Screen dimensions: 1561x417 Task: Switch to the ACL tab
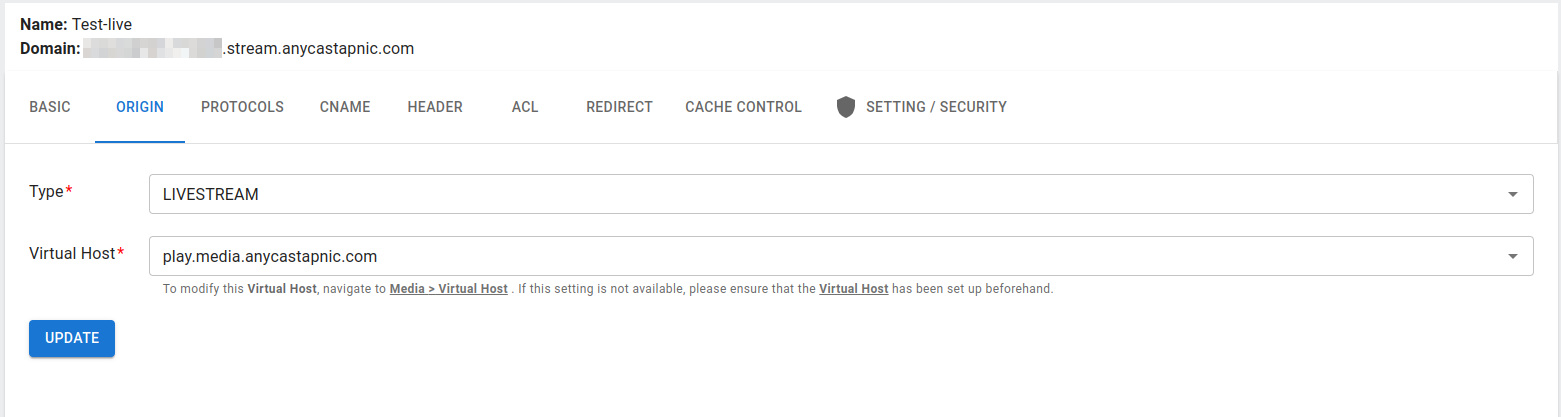pyautogui.click(x=525, y=107)
